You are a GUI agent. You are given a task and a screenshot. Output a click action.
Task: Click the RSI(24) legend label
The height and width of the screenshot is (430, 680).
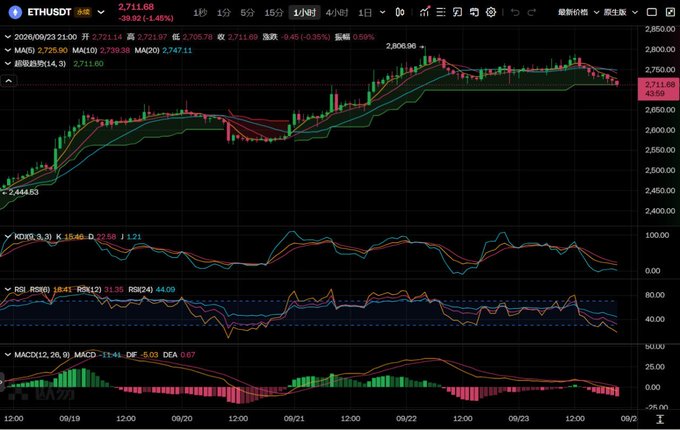(141, 289)
